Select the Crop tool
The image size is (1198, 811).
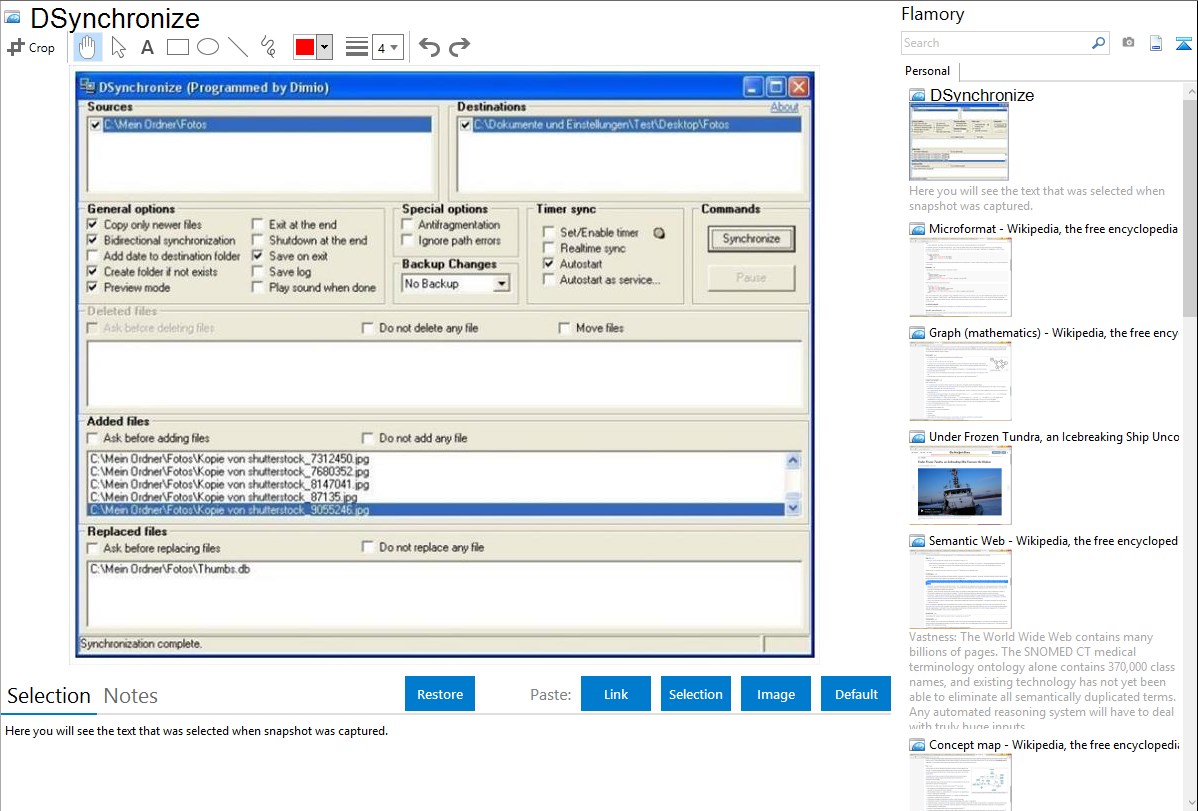point(31,47)
